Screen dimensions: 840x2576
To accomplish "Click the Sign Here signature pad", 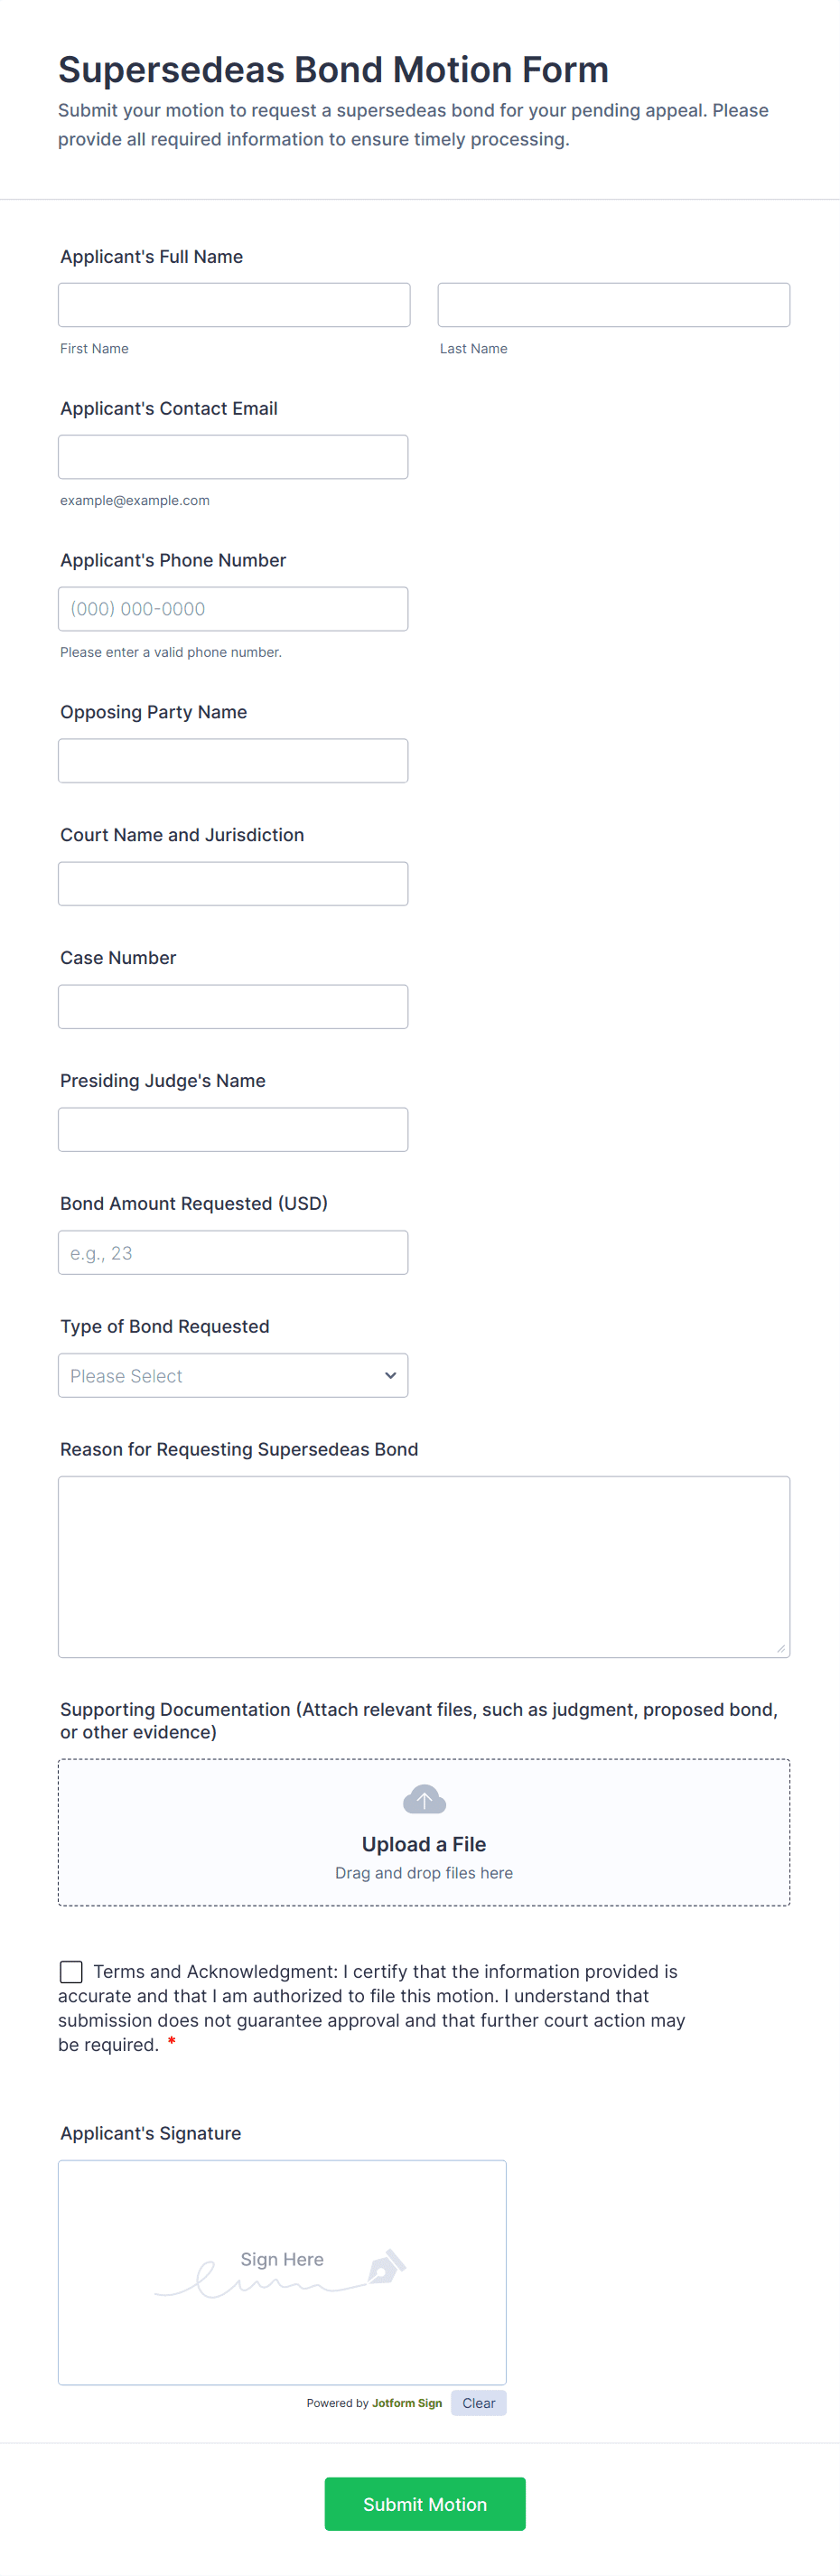I will click(x=282, y=2272).
